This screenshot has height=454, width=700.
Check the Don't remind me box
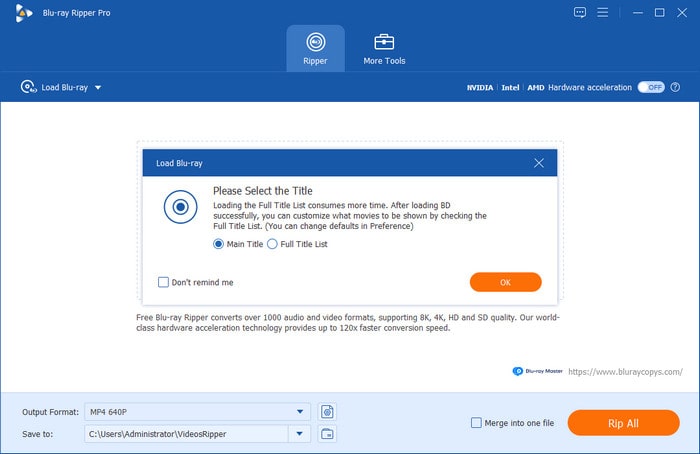(163, 282)
